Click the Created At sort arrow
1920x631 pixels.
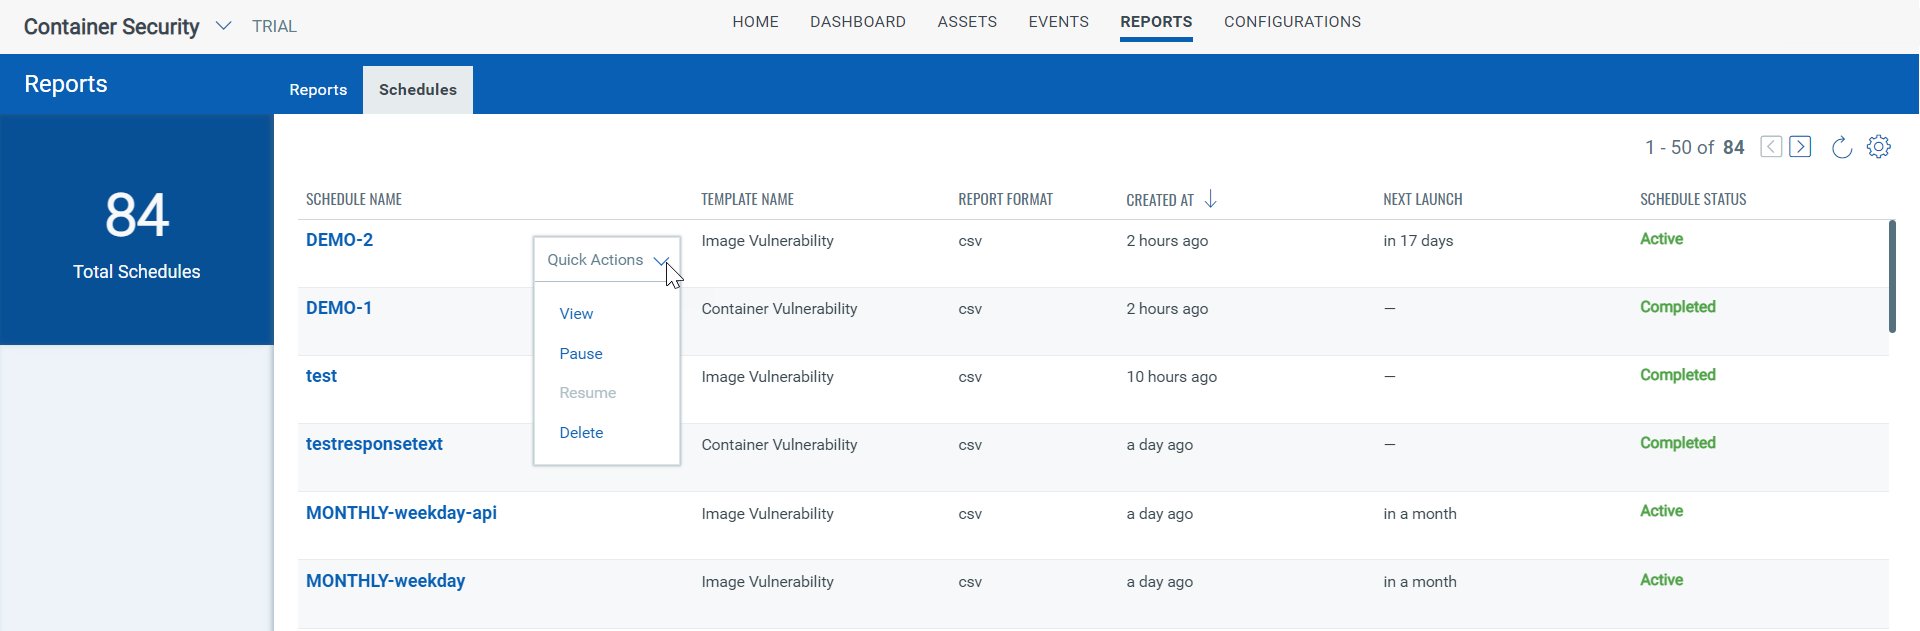(x=1210, y=199)
